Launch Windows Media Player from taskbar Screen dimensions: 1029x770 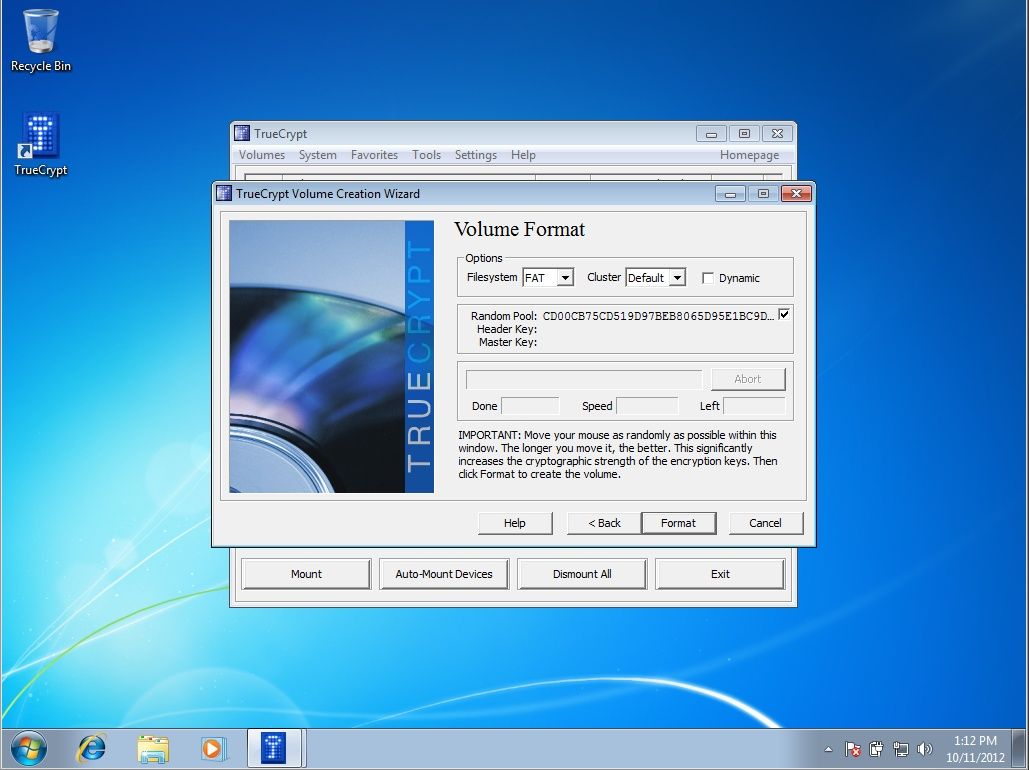pyautogui.click(x=213, y=749)
